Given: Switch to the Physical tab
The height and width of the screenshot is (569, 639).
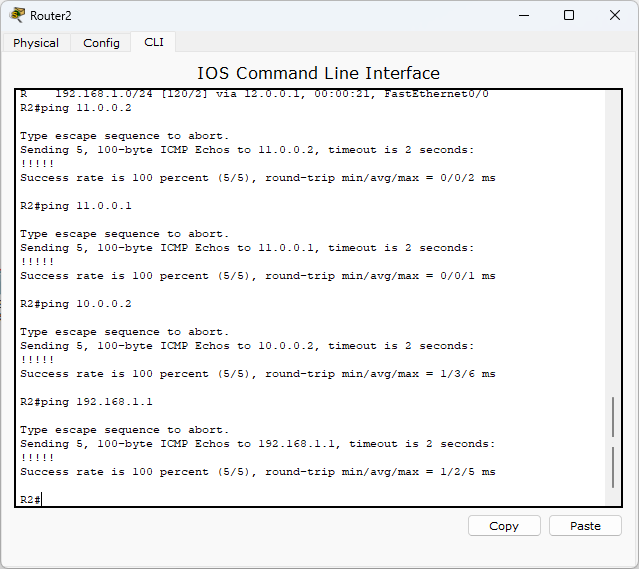Looking at the screenshot, I should pos(36,43).
